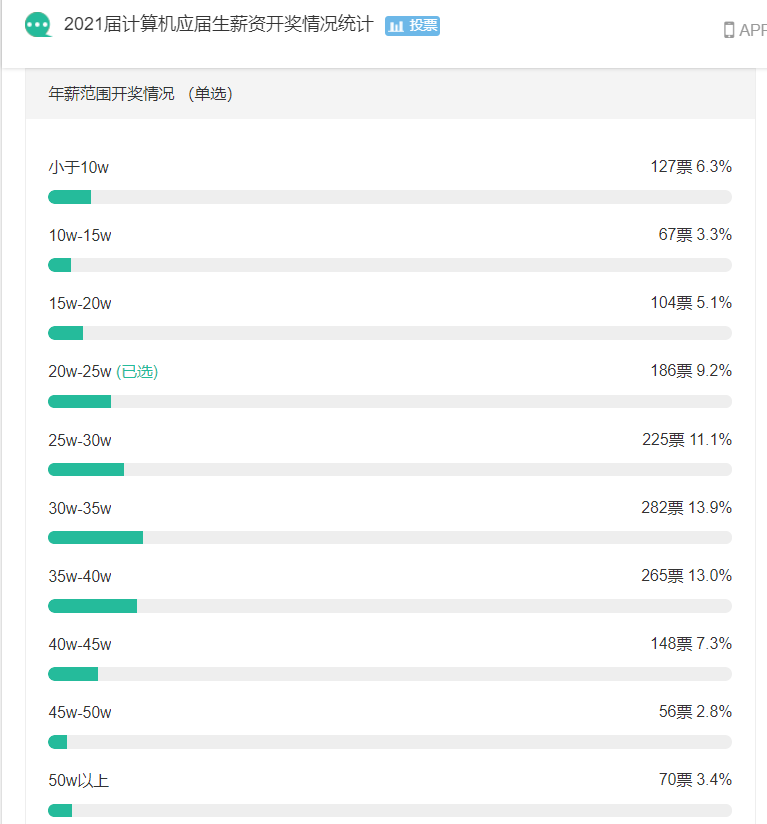This screenshot has height=824, width=767.
Task: Click the selected 20w-25w option
Action: [80, 371]
